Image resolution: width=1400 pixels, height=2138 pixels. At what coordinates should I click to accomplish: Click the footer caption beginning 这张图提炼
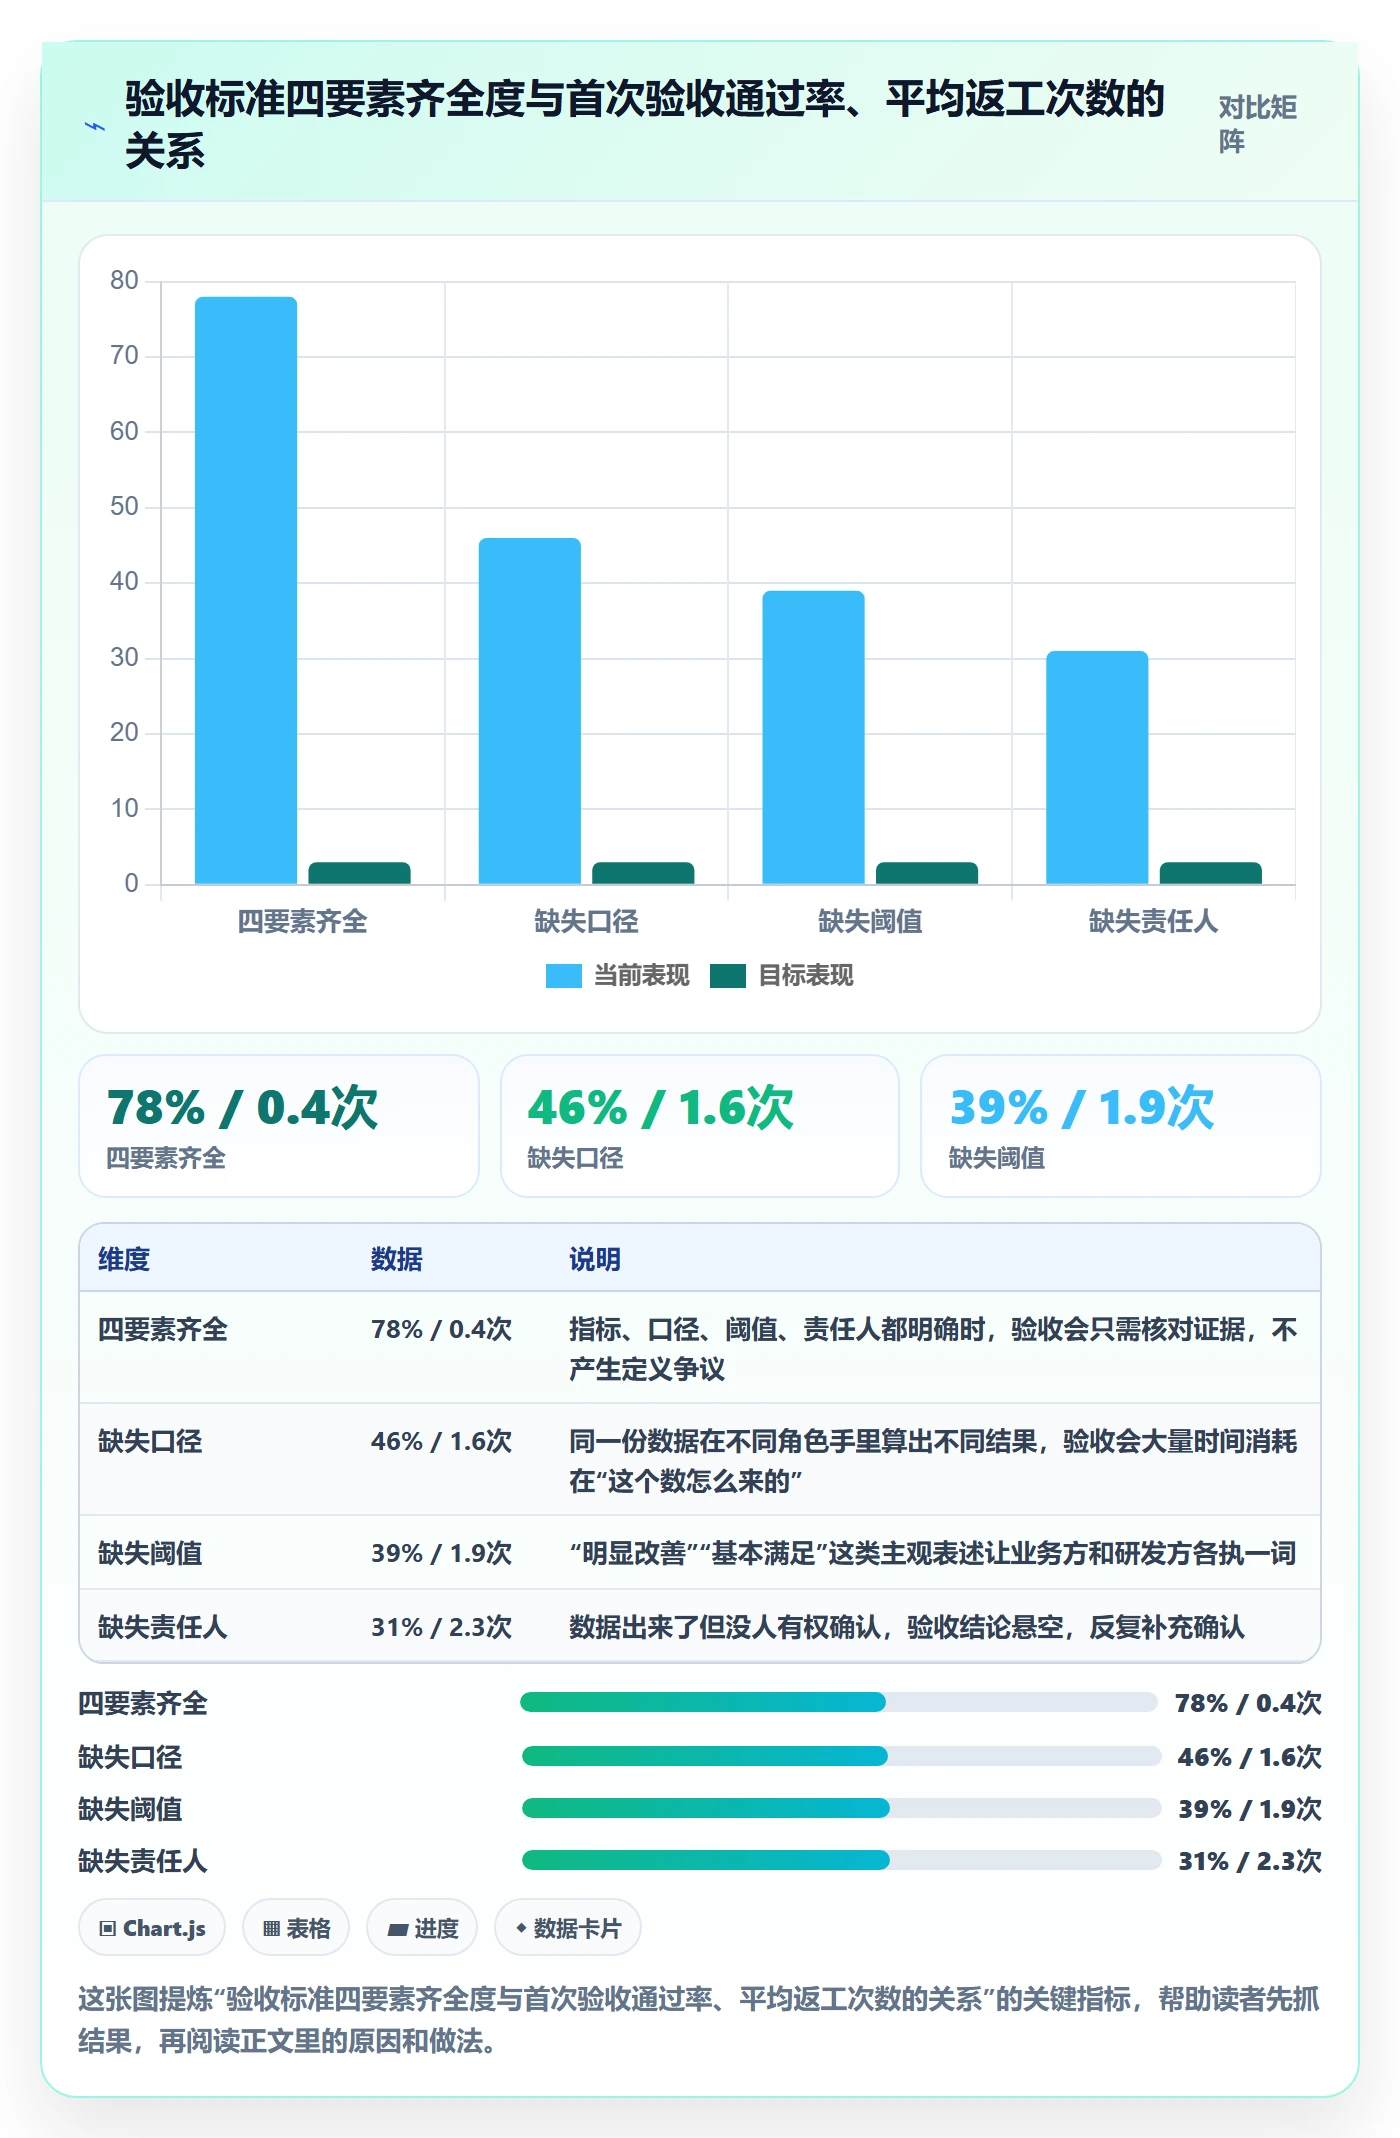coord(699,2020)
